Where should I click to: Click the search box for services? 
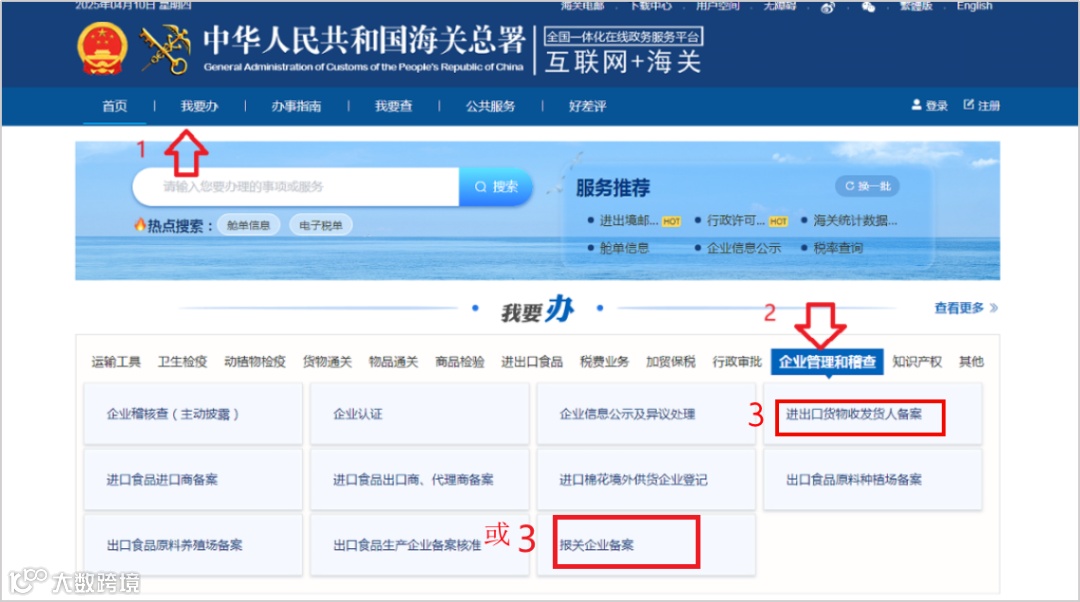point(296,187)
